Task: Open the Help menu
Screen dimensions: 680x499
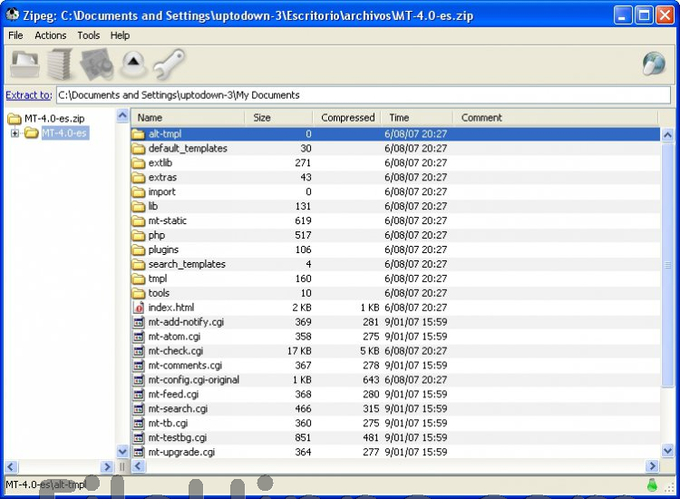Action: [x=120, y=36]
